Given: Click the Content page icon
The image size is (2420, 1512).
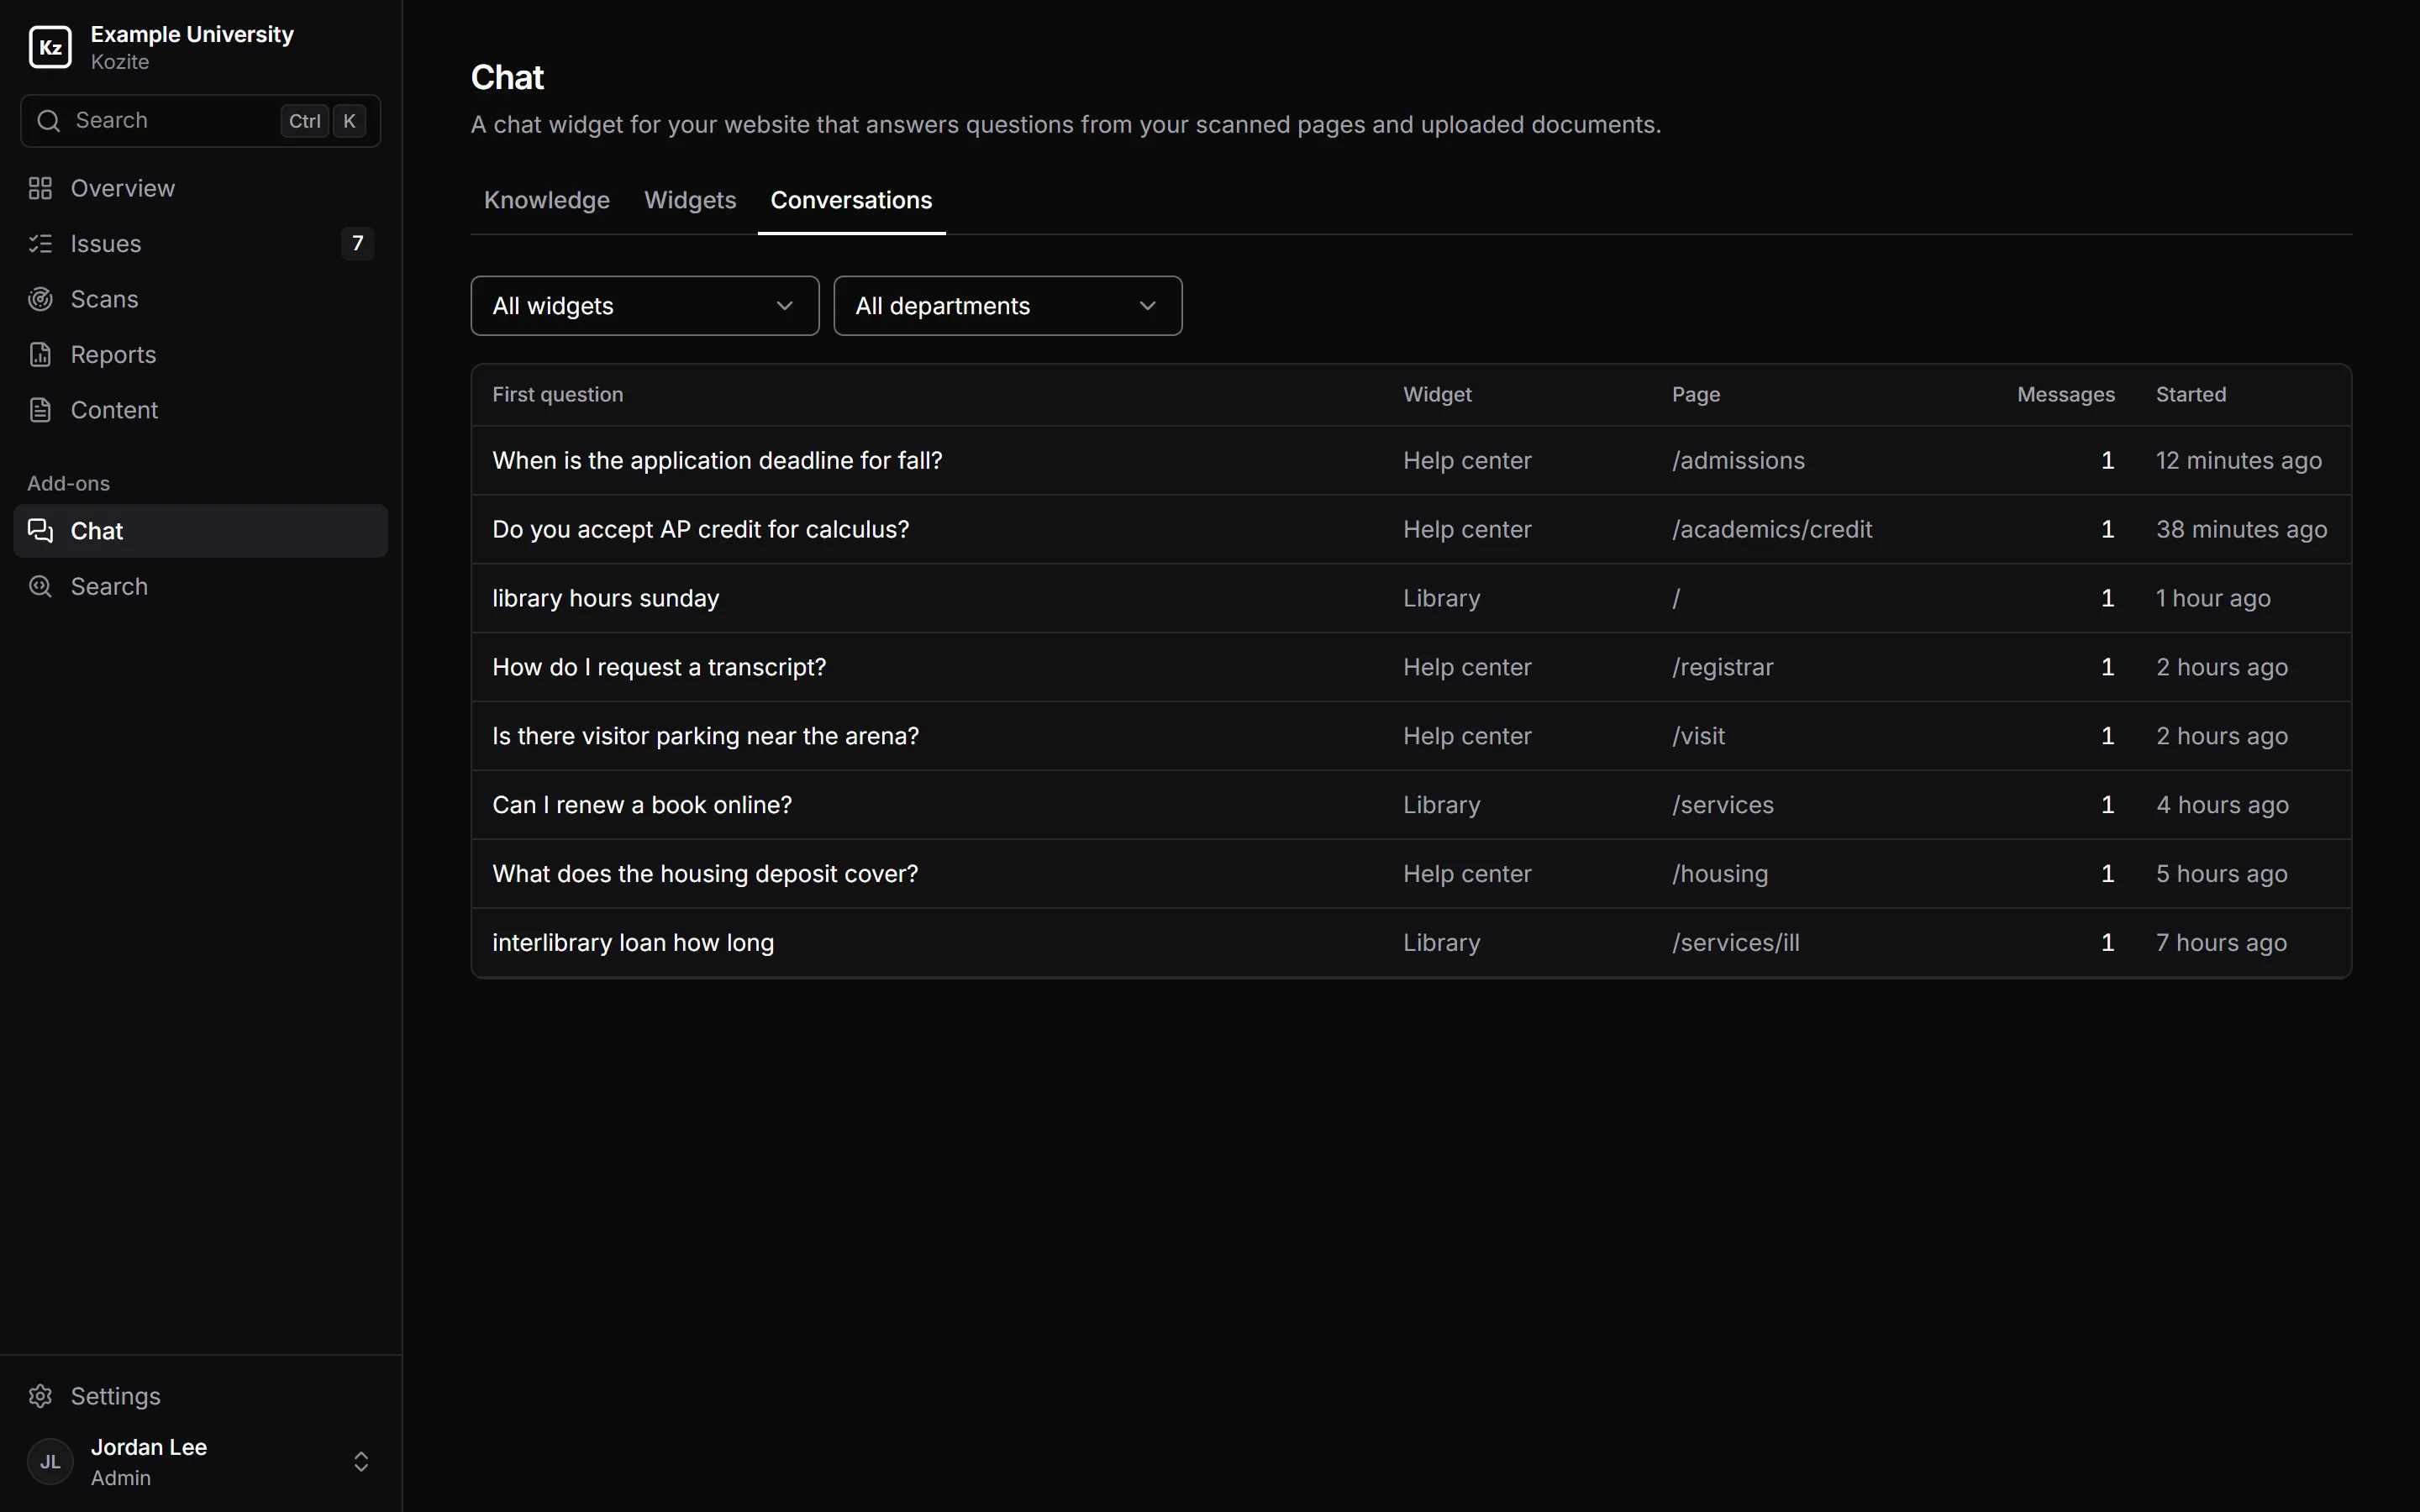Looking at the screenshot, I should click(40, 410).
